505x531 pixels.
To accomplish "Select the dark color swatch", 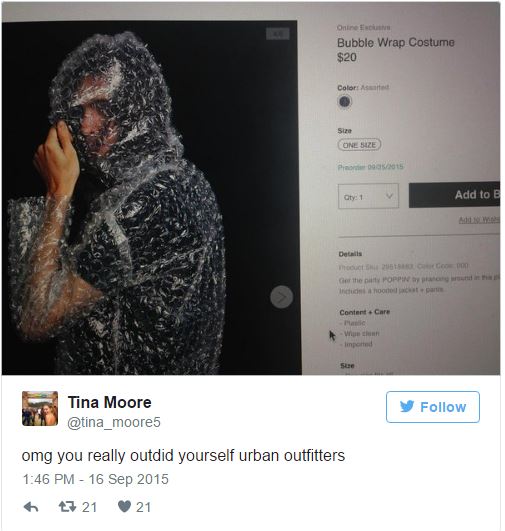I will click(x=344, y=101).
